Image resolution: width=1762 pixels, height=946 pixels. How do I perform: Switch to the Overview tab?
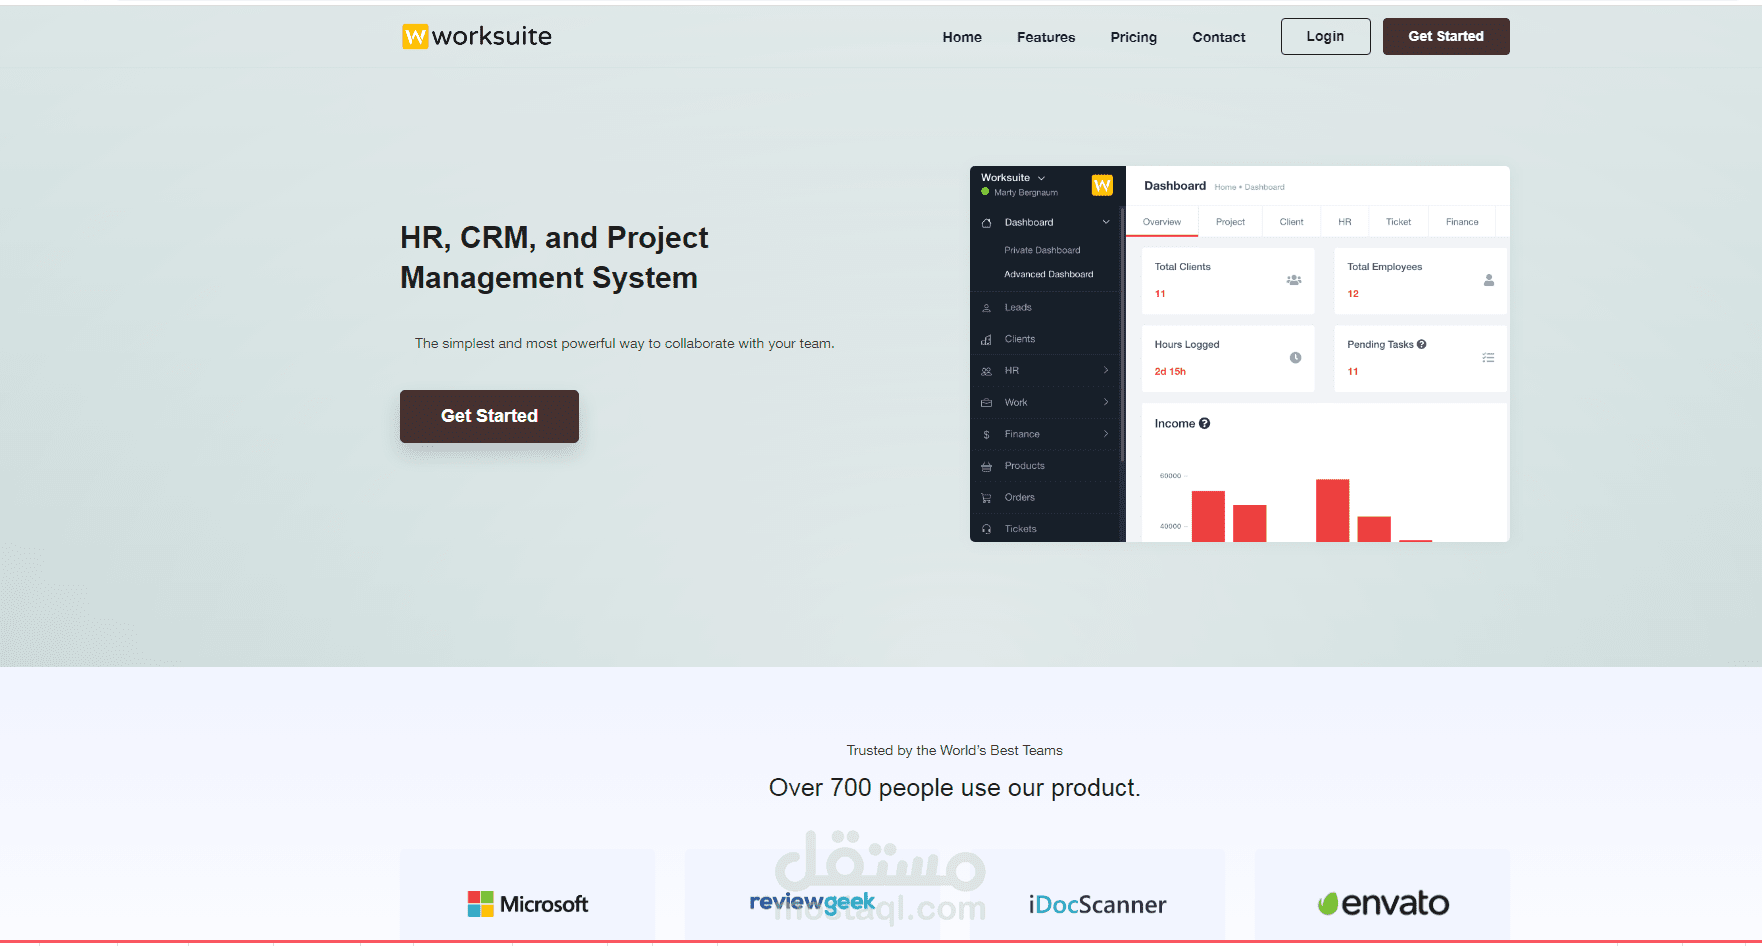tap(1162, 222)
